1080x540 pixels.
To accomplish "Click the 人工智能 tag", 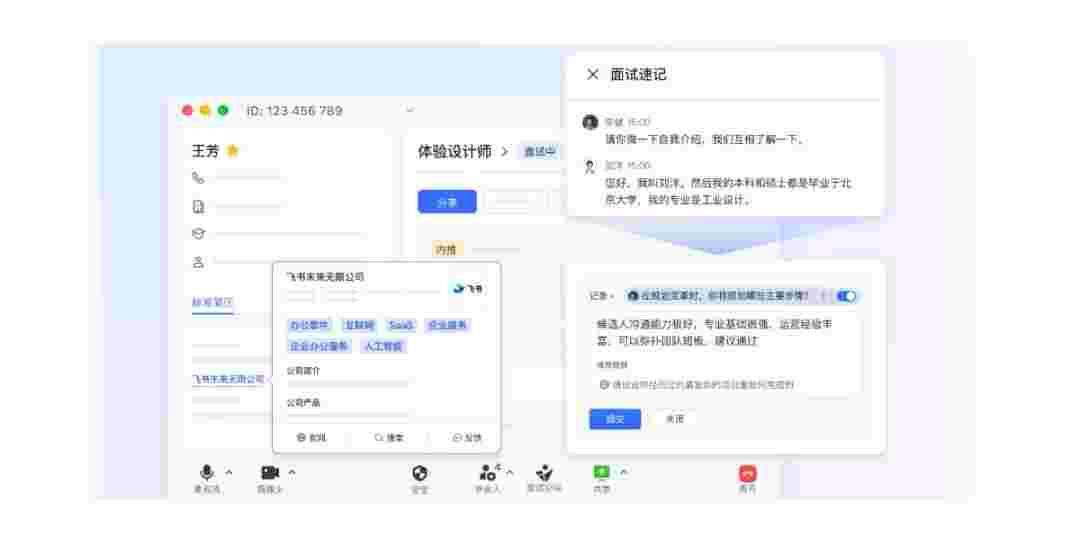I will pos(384,346).
